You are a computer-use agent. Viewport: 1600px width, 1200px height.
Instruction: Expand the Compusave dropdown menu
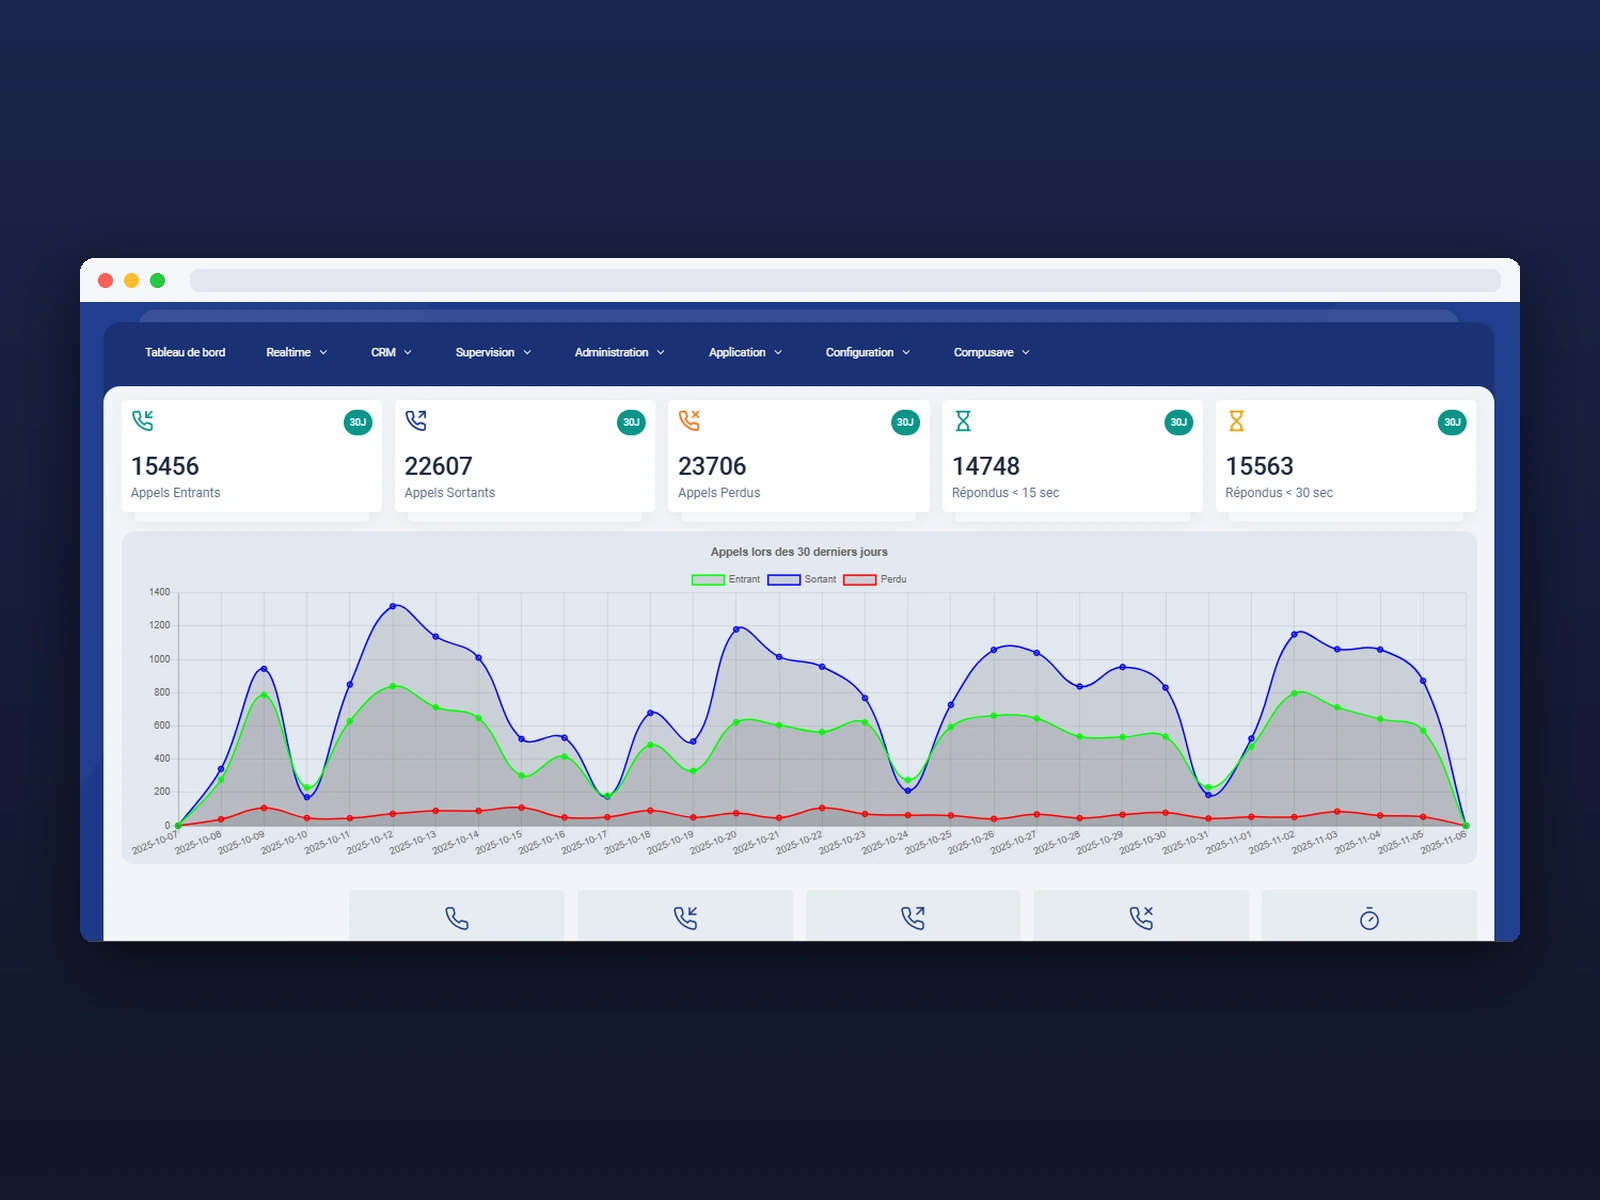click(991, 352)
